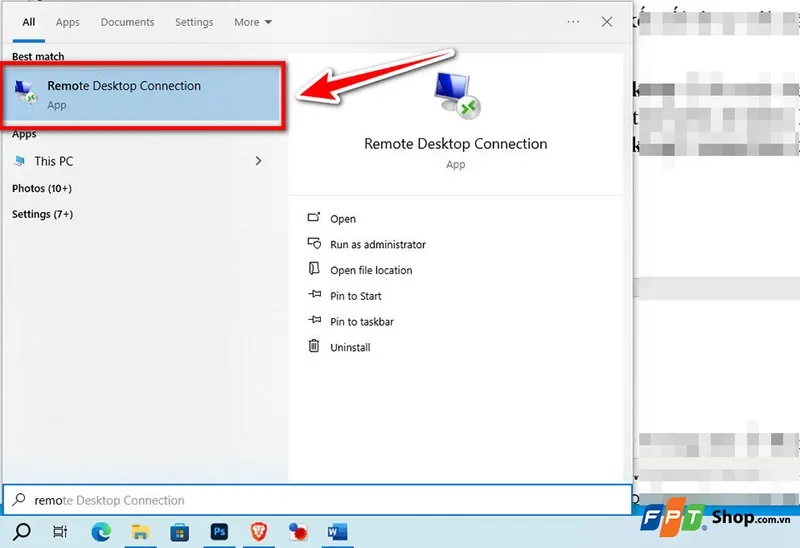
Task: Switch to Photoshop on taskbar
Action: coord(219,532)
